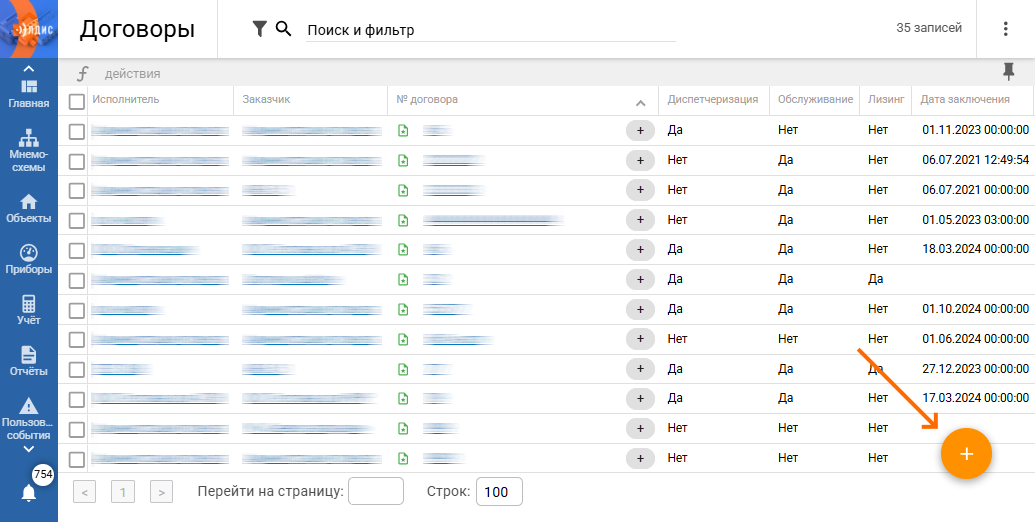Screen dimensions: 1035x522
Task: Click plus button in row dated 01.11.2023
Action: coord(640,131)
